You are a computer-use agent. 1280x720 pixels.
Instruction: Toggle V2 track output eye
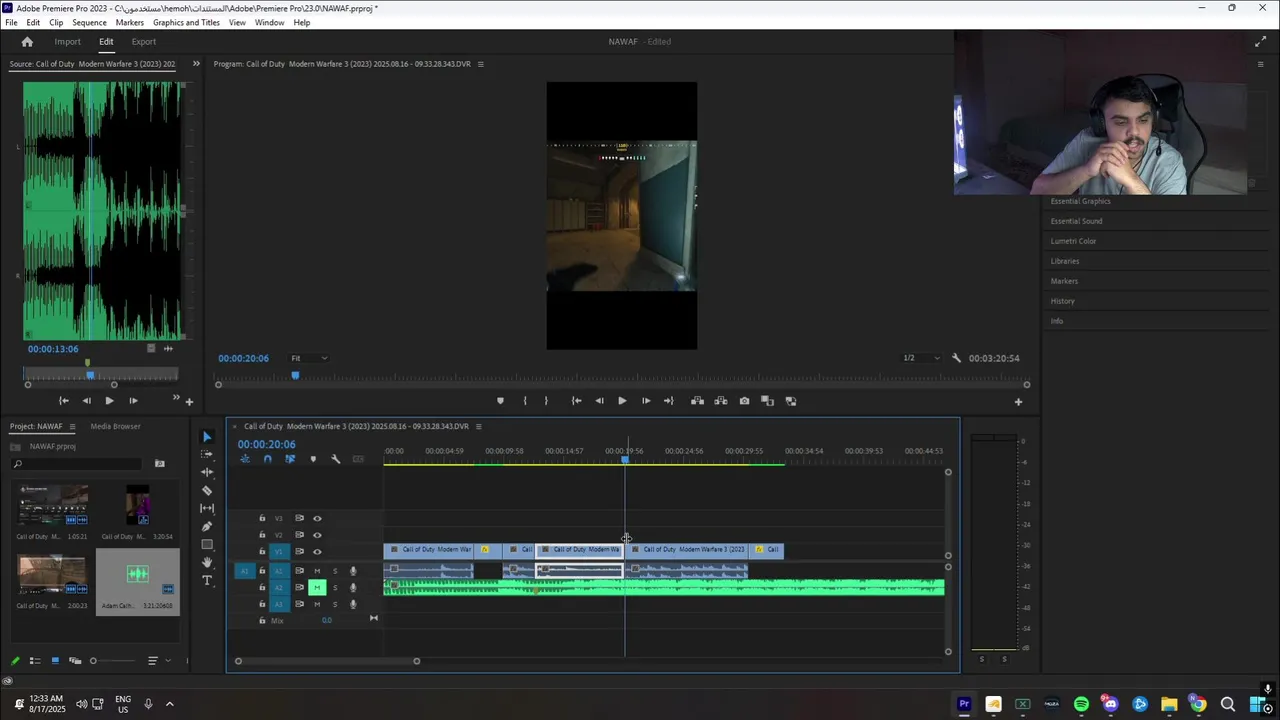coord(317,535)
